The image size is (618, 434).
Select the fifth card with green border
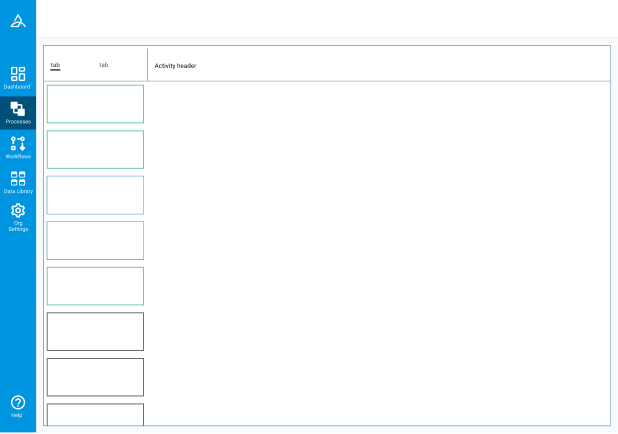coord(95,286)
